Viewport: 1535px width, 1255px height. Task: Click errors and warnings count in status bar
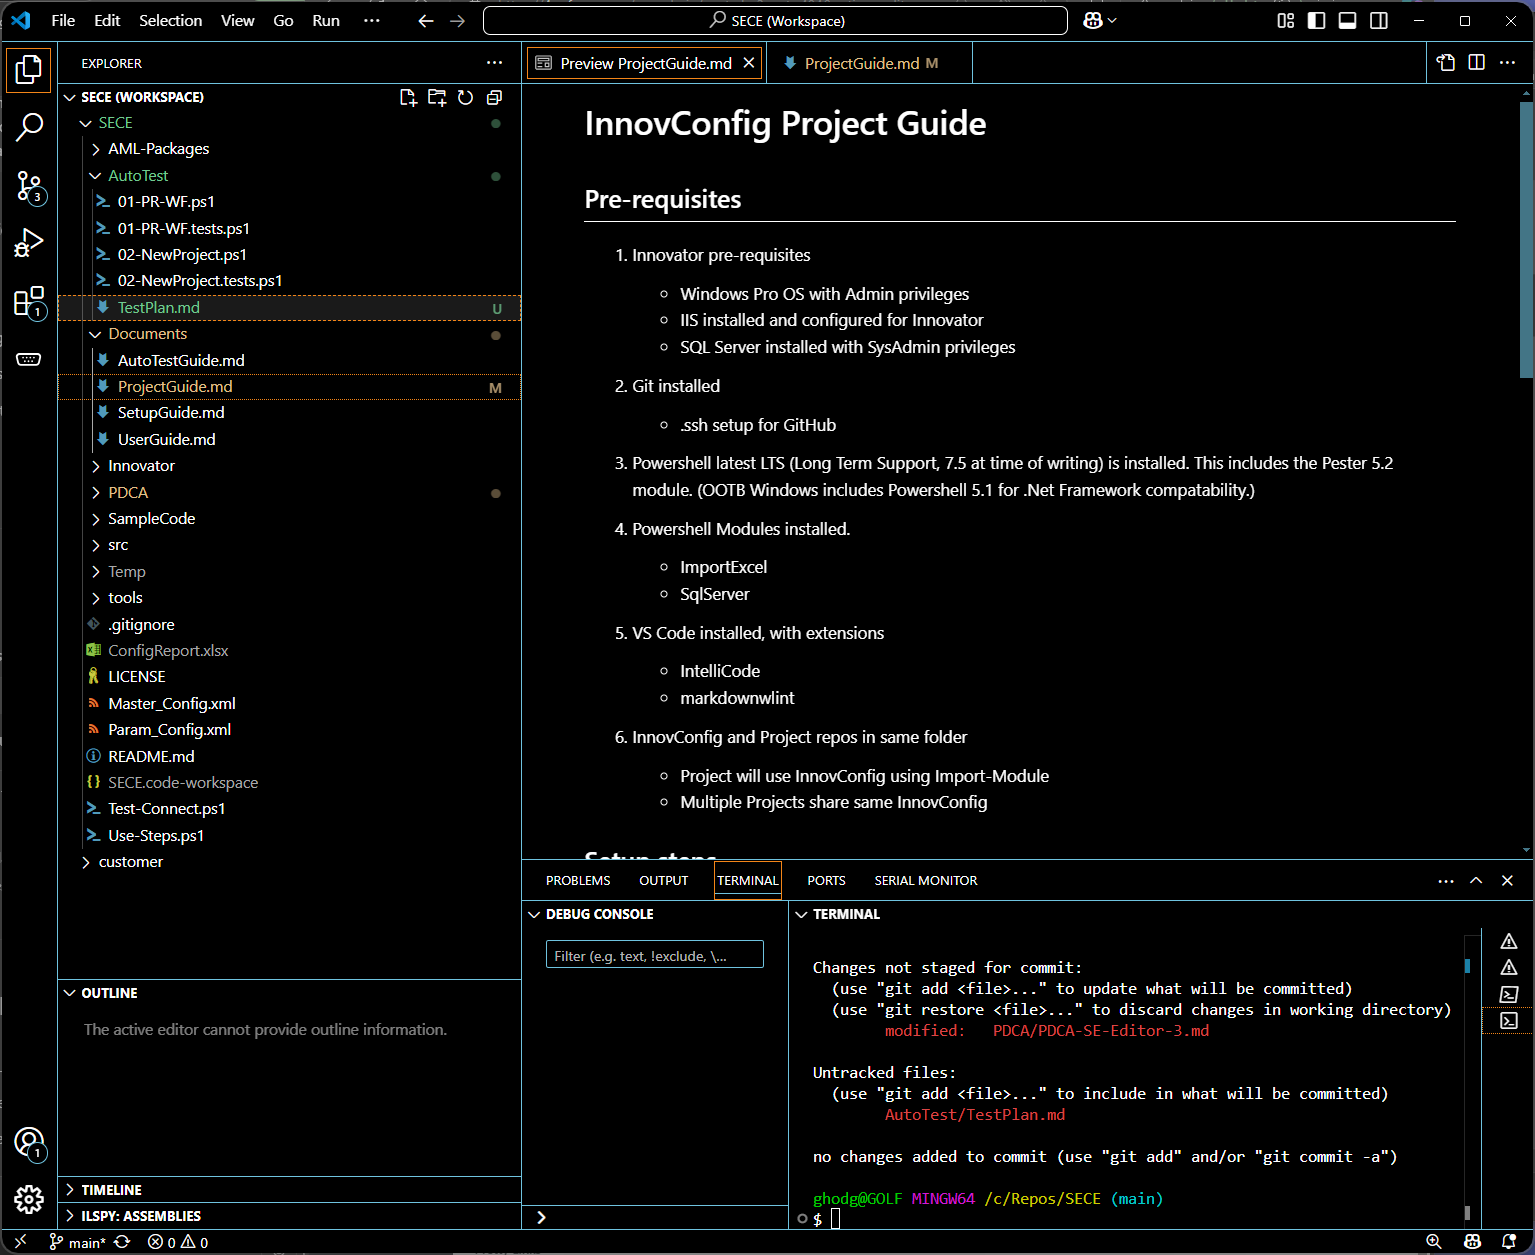click(x=178, y=1242)
